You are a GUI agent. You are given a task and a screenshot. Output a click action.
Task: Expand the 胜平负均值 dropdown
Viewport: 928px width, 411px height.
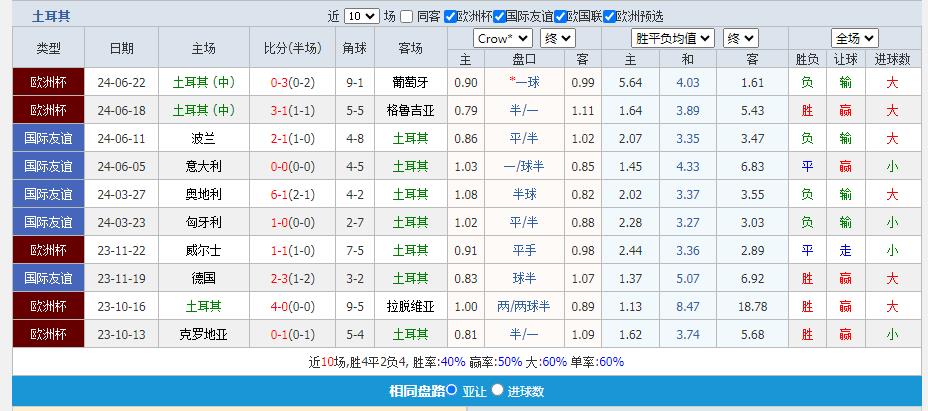[673, 38]
